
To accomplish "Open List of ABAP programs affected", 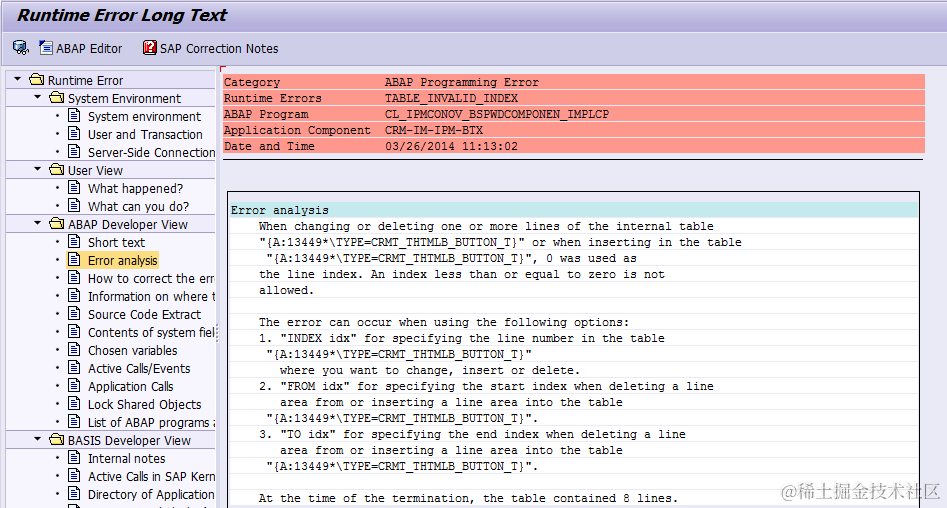I will [151, 422].
